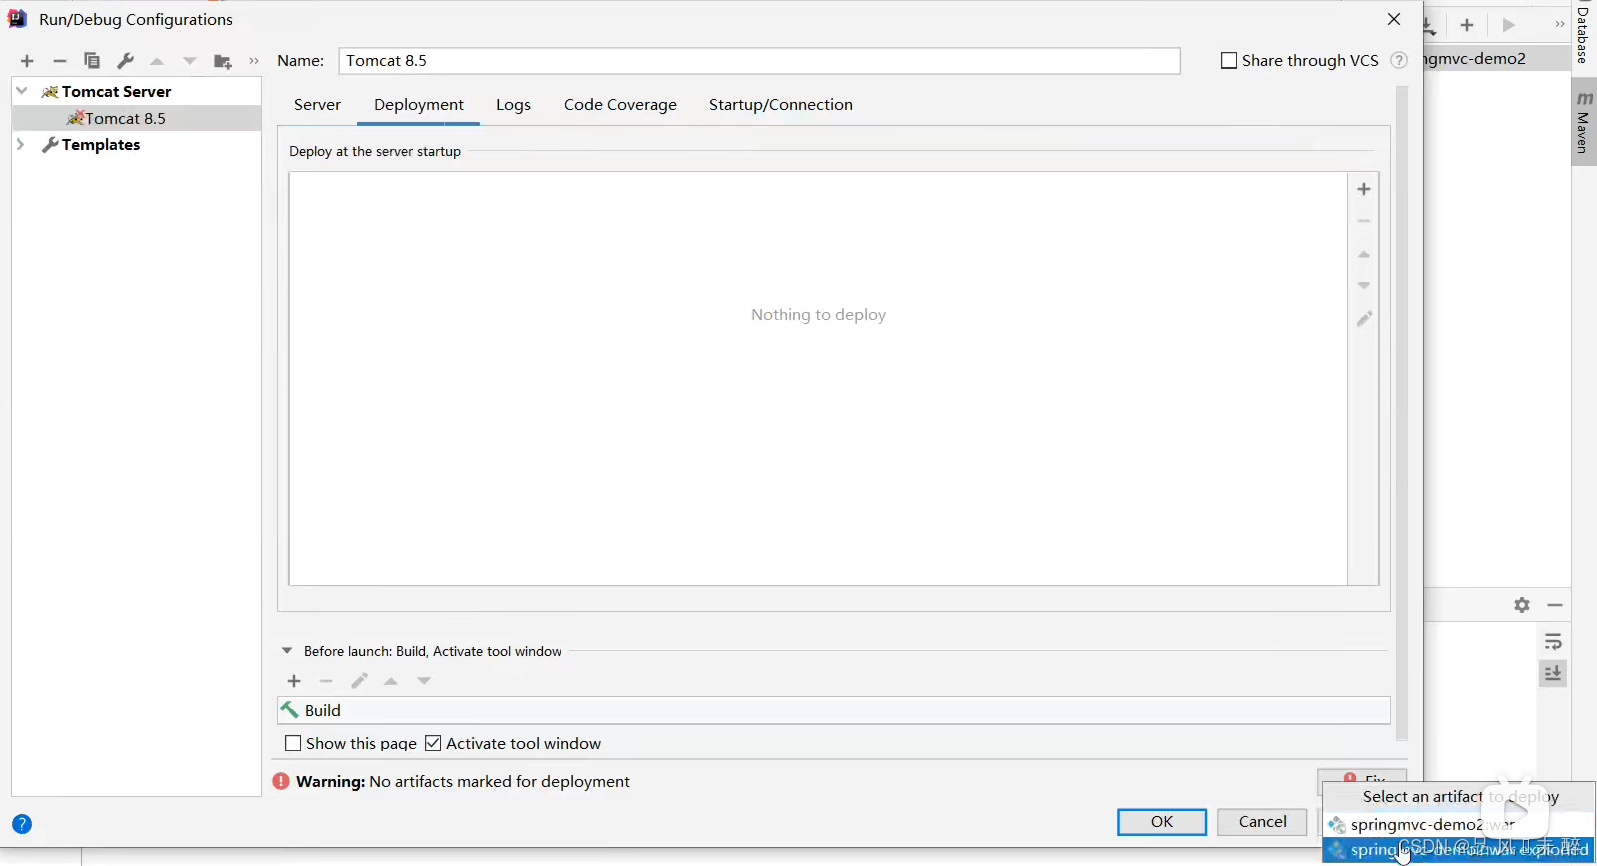This screenshot has height=866, width=1597.
Task: Enable Share through VCS checkbox
Action: coord(1229,60)
